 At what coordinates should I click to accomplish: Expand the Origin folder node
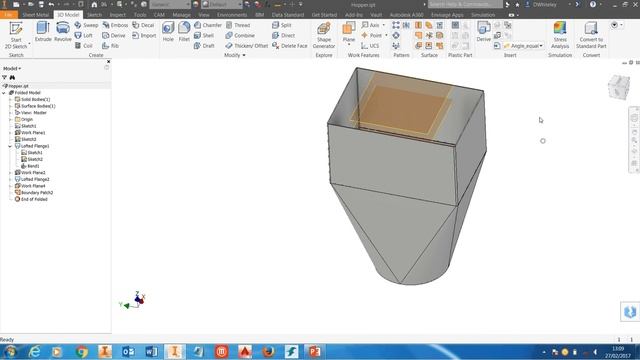coord(10,120)
